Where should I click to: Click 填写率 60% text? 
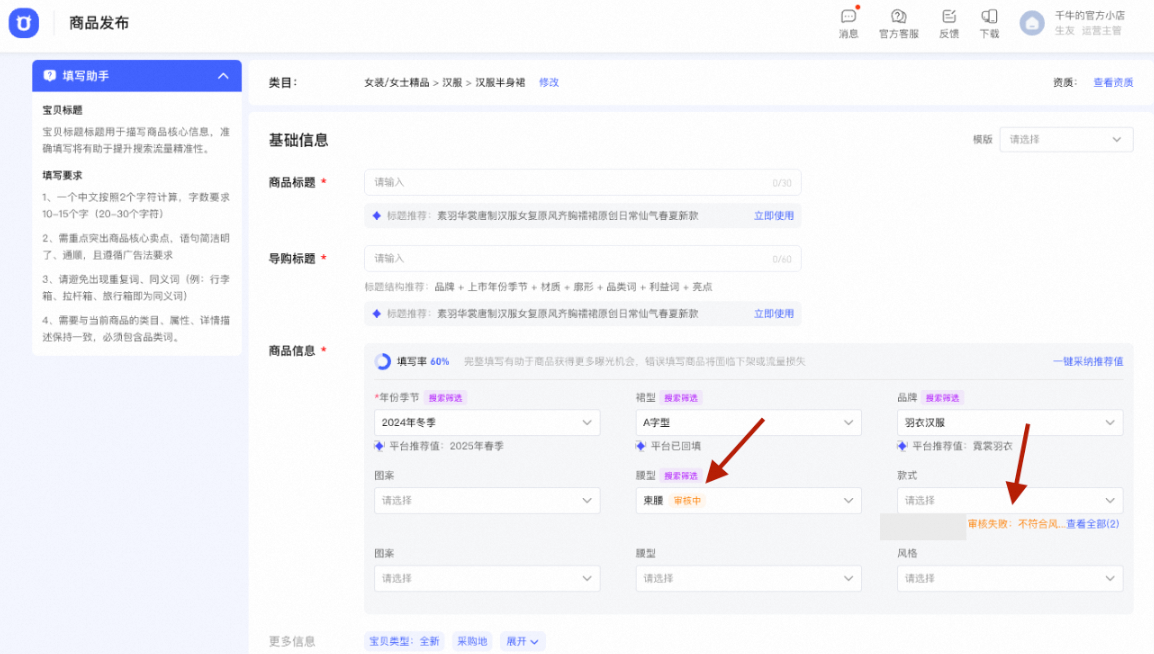(423, 361)
